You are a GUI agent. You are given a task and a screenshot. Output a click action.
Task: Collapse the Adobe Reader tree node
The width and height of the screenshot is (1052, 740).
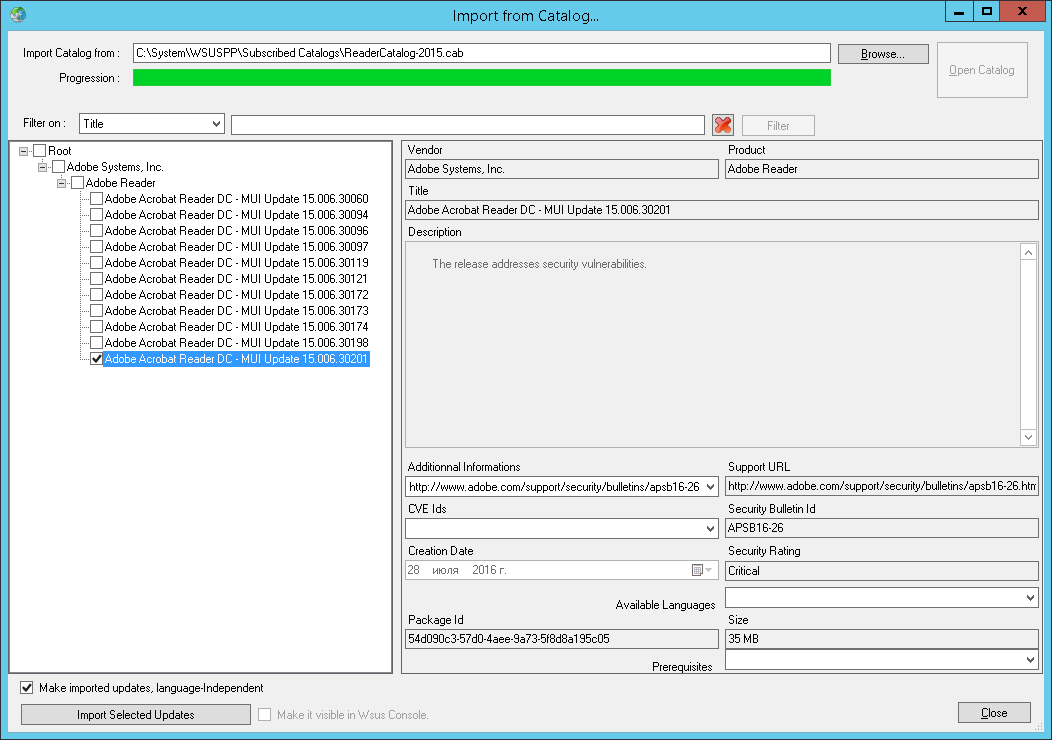point(61,184)
